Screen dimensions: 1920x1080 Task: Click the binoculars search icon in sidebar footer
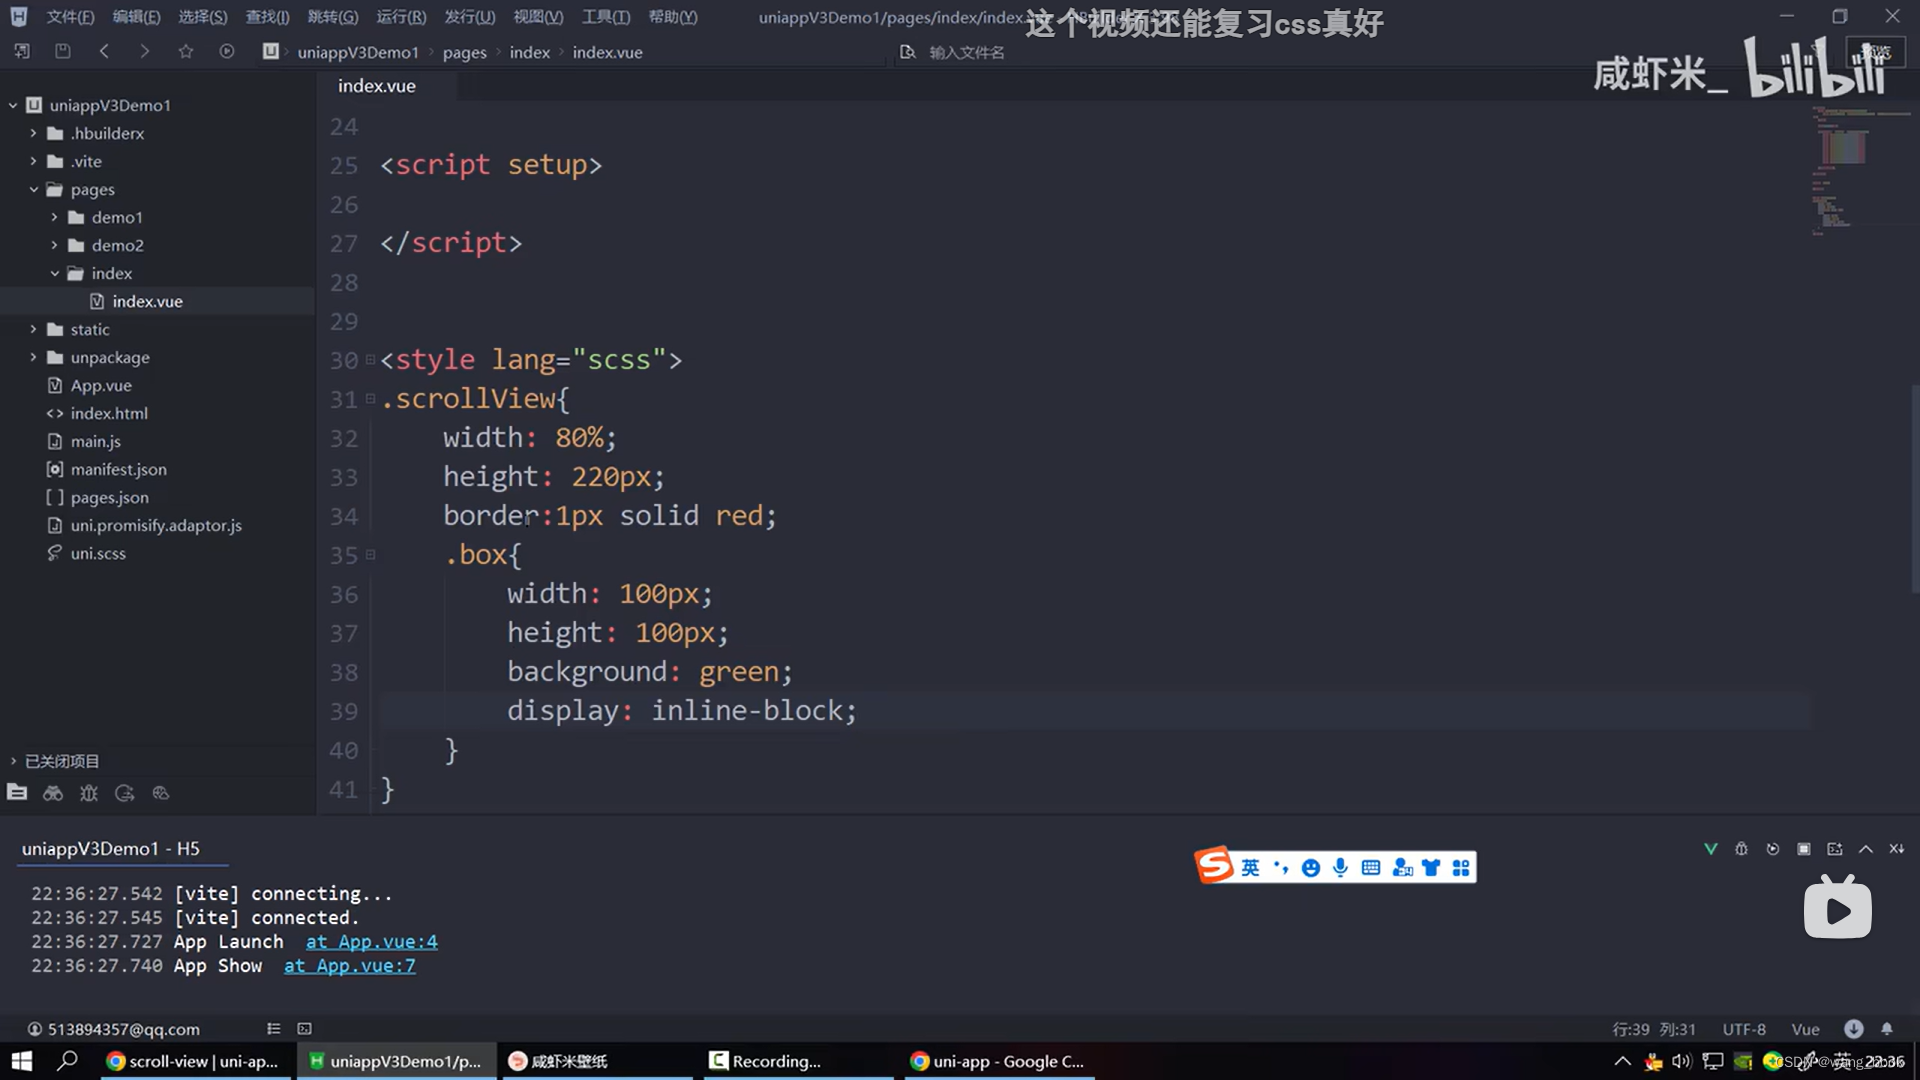coord(53,793)
